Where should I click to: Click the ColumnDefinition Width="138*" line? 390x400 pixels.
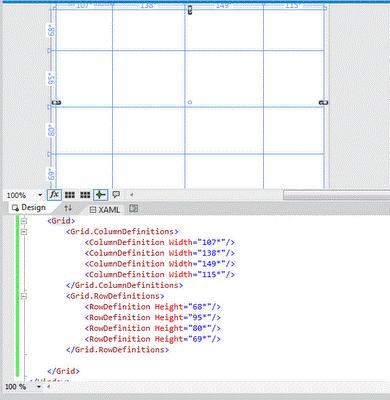click(x=160, y=253)
